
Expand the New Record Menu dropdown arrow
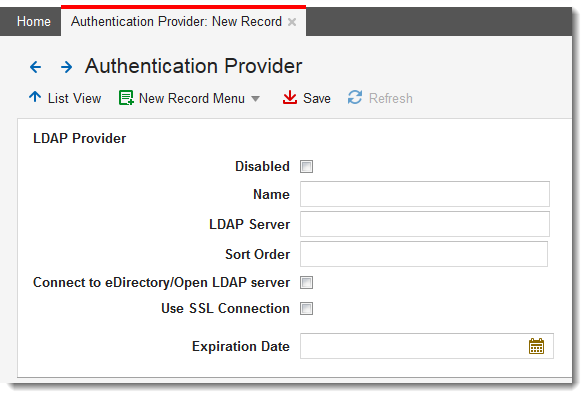click(255, 99)
